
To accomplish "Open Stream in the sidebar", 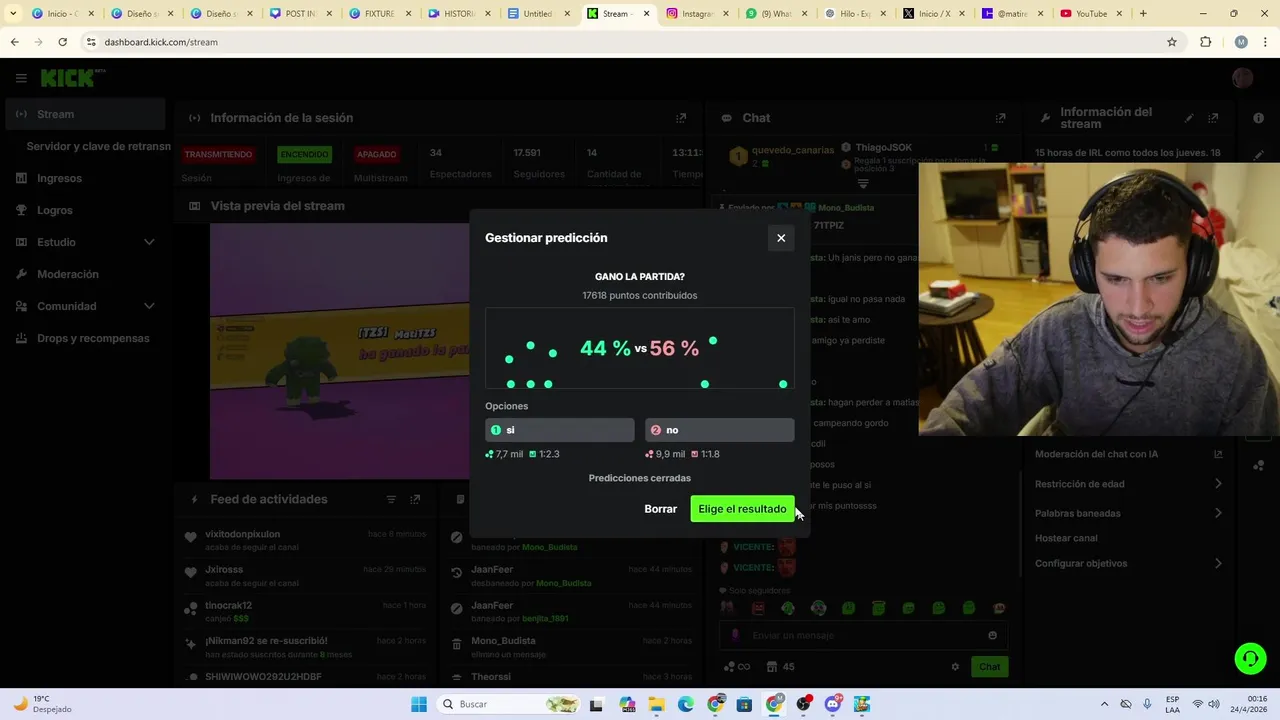I will coord(85,114).
